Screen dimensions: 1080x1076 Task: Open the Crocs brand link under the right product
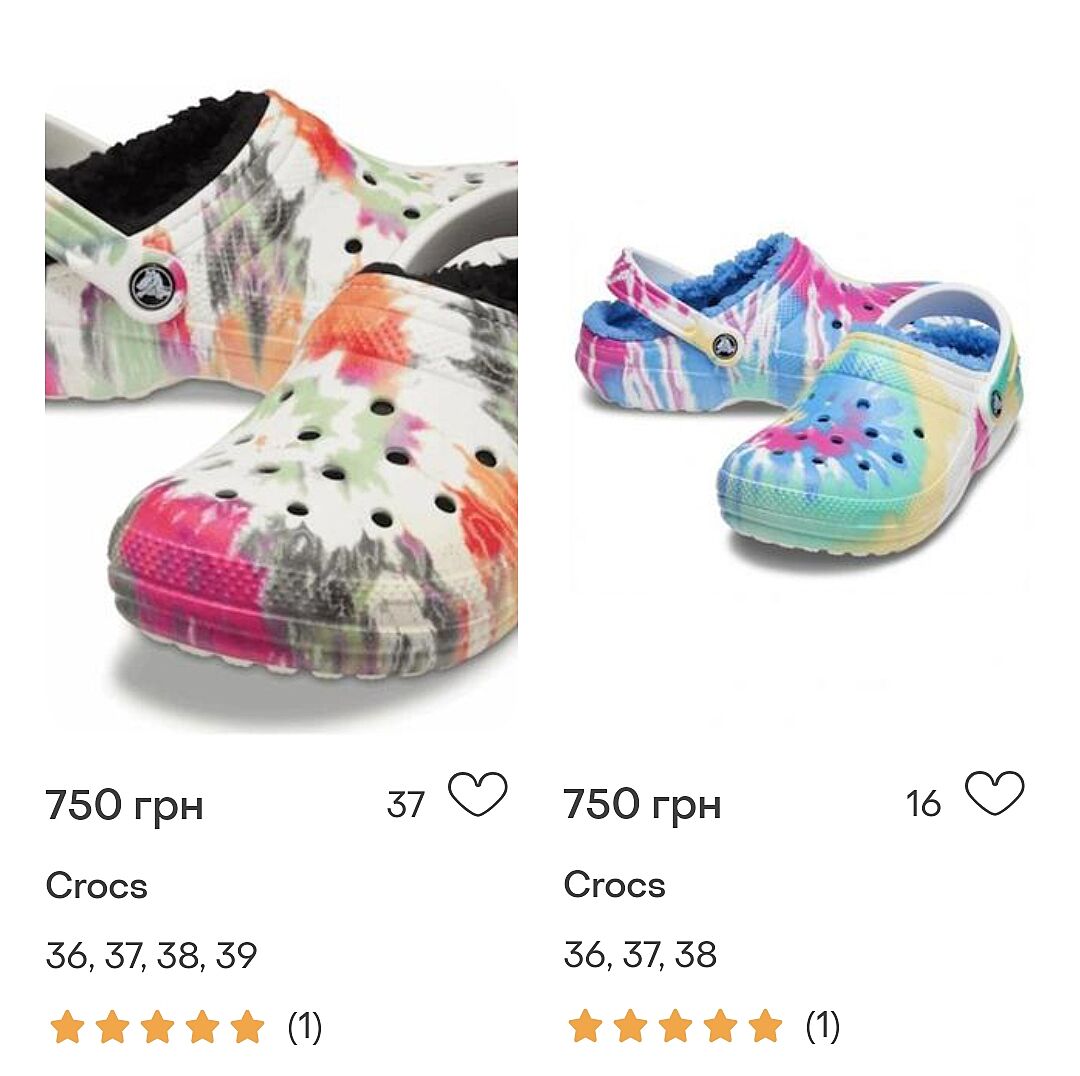pos(614,885)
